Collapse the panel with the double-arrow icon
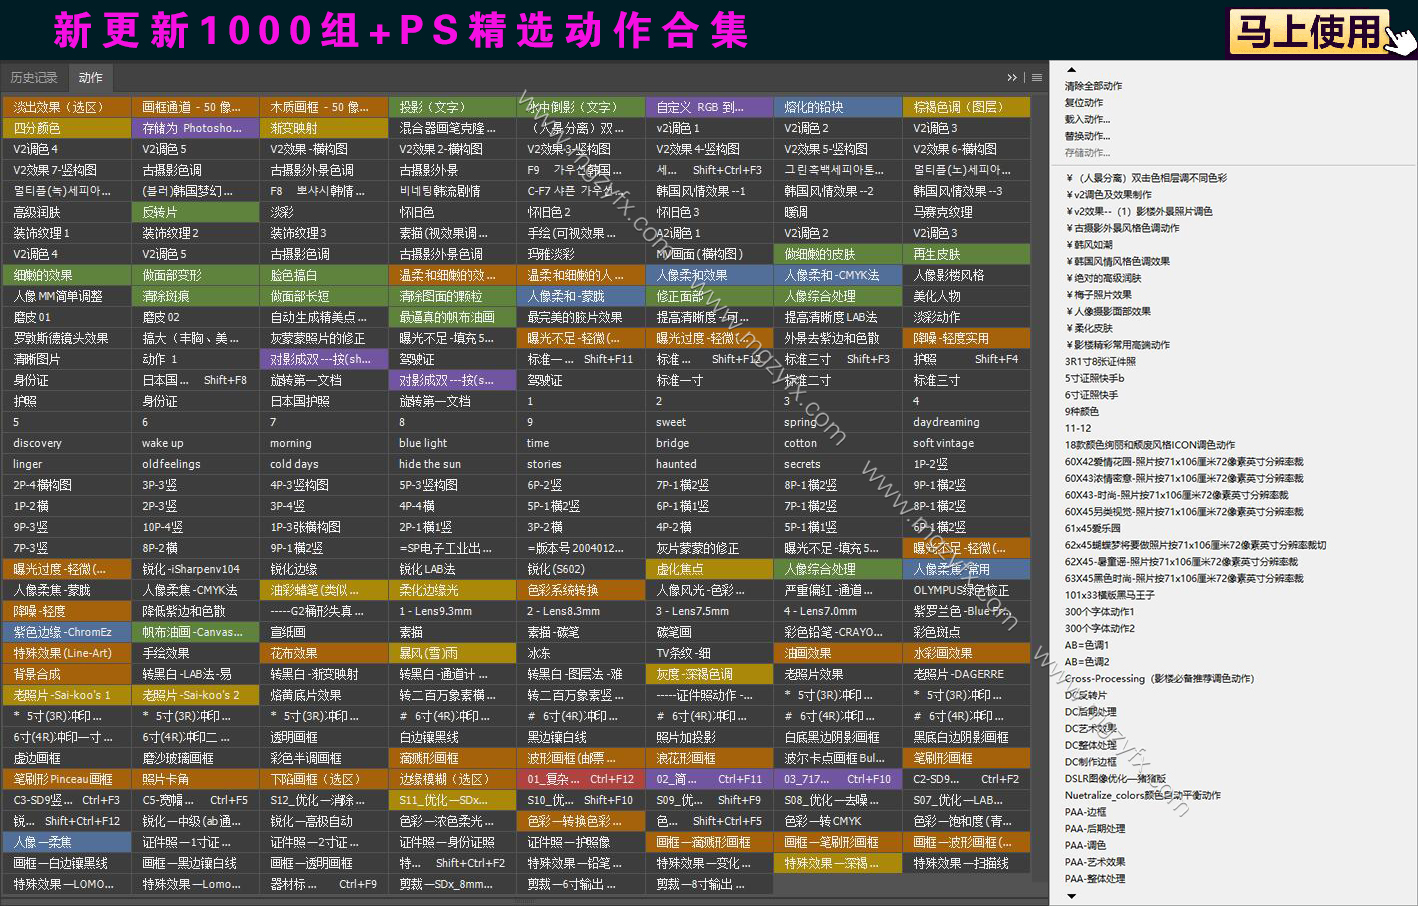This screenshot has width=1418, height=906. 1012,77
